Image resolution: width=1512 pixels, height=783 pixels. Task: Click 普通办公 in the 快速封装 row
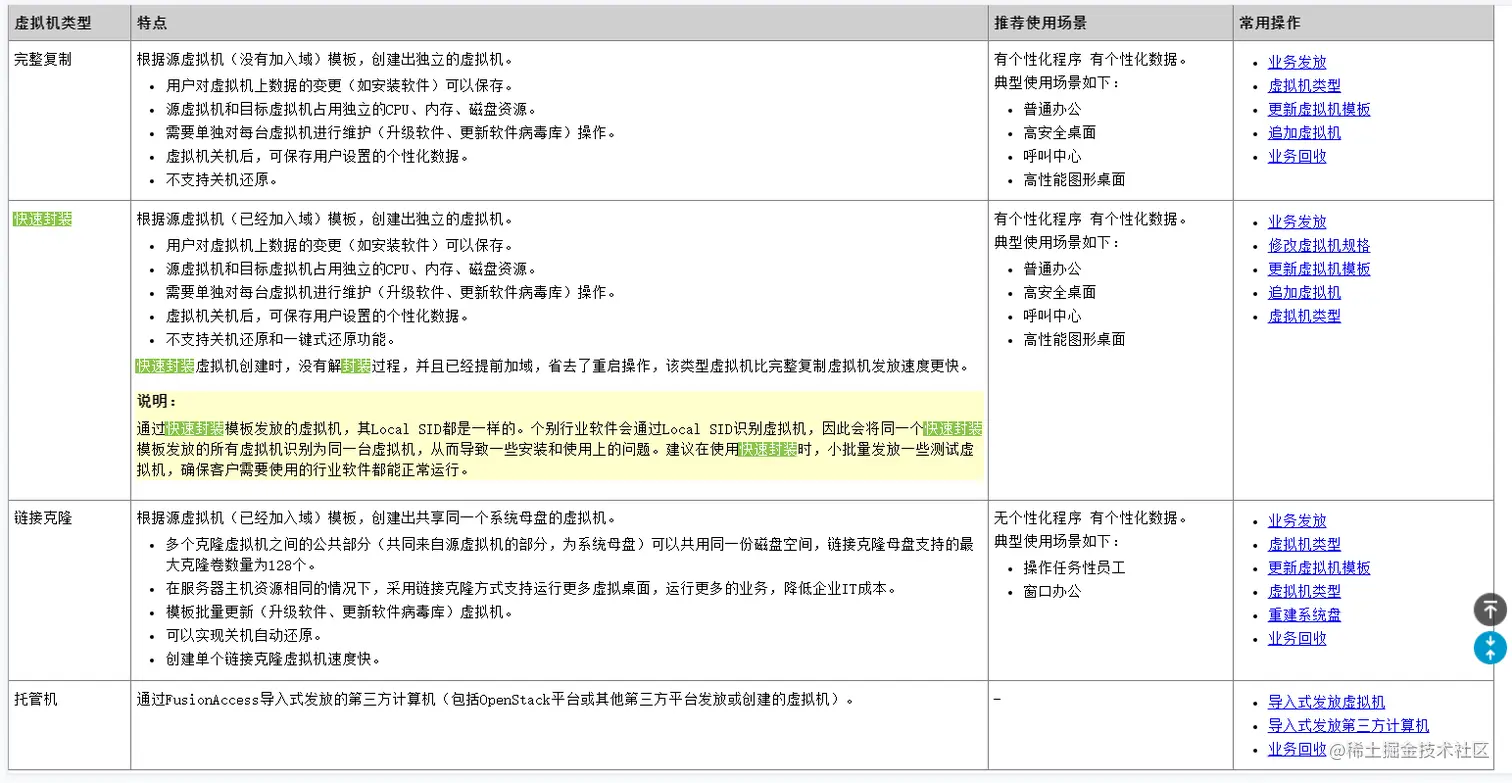[x=1052, y=269]
